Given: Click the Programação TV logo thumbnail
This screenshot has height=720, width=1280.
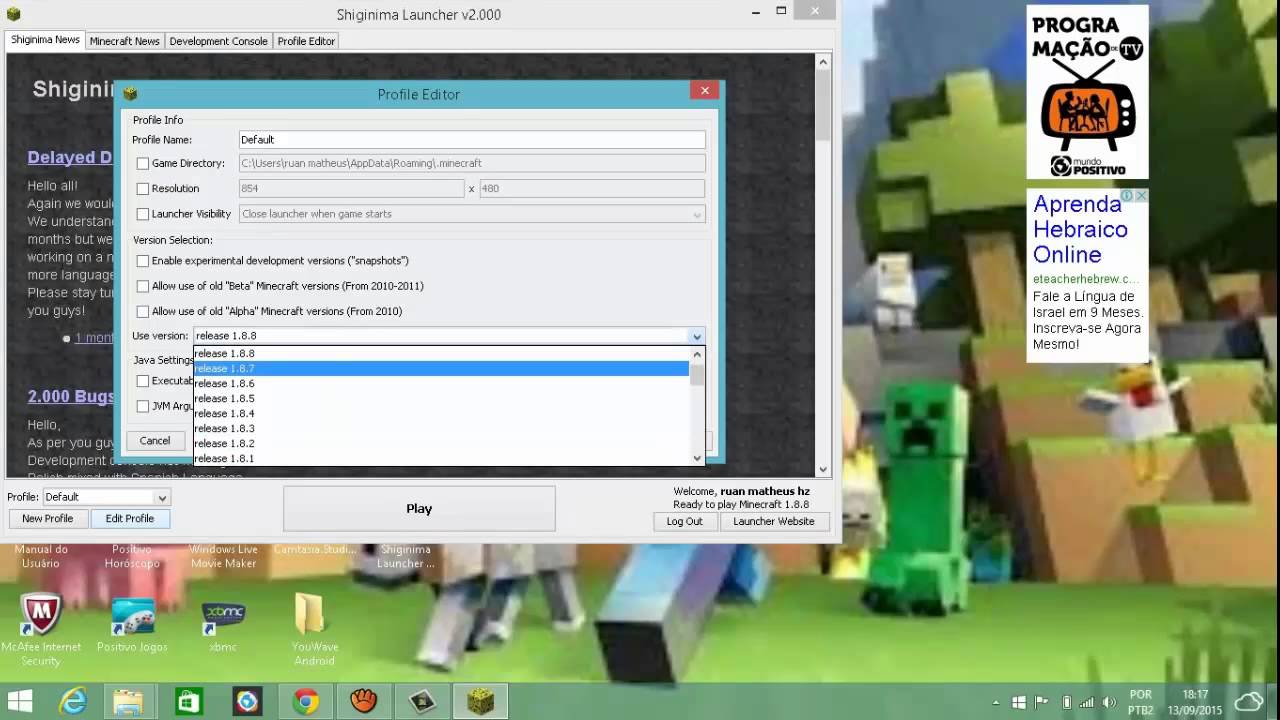Looking at the screenshot, I should [x=1087, y=92].
